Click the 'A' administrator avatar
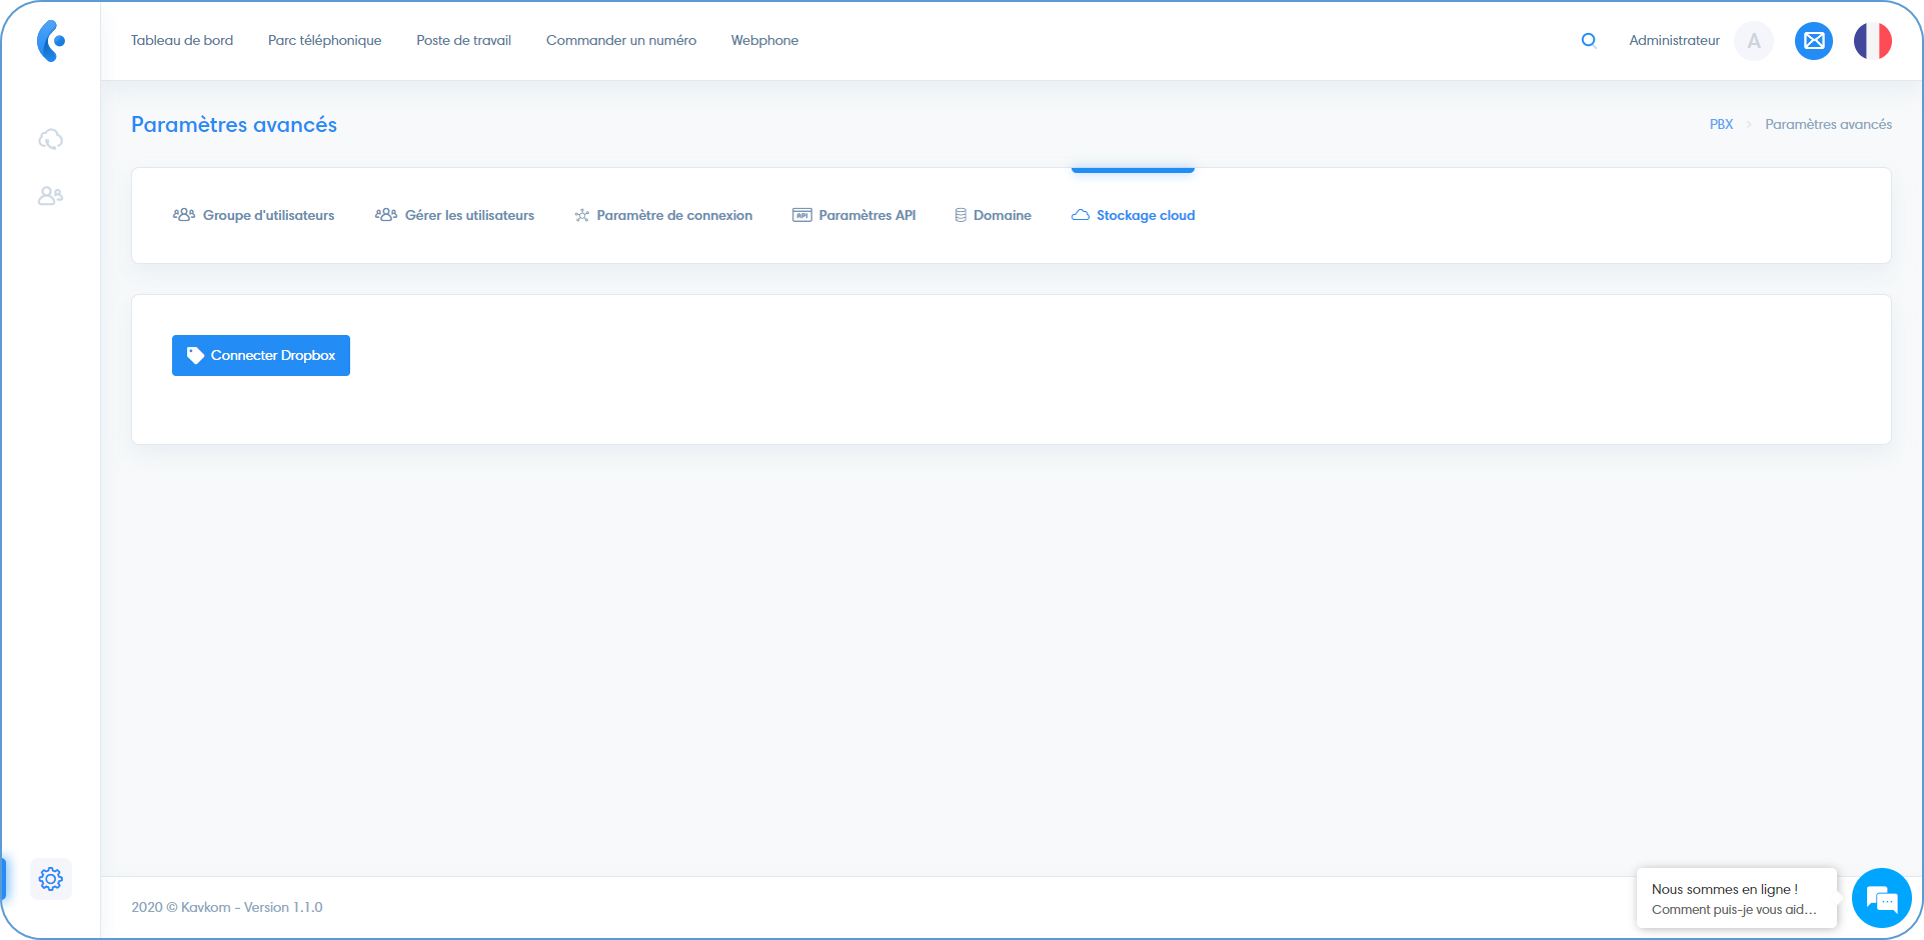 click(1753, 41)
